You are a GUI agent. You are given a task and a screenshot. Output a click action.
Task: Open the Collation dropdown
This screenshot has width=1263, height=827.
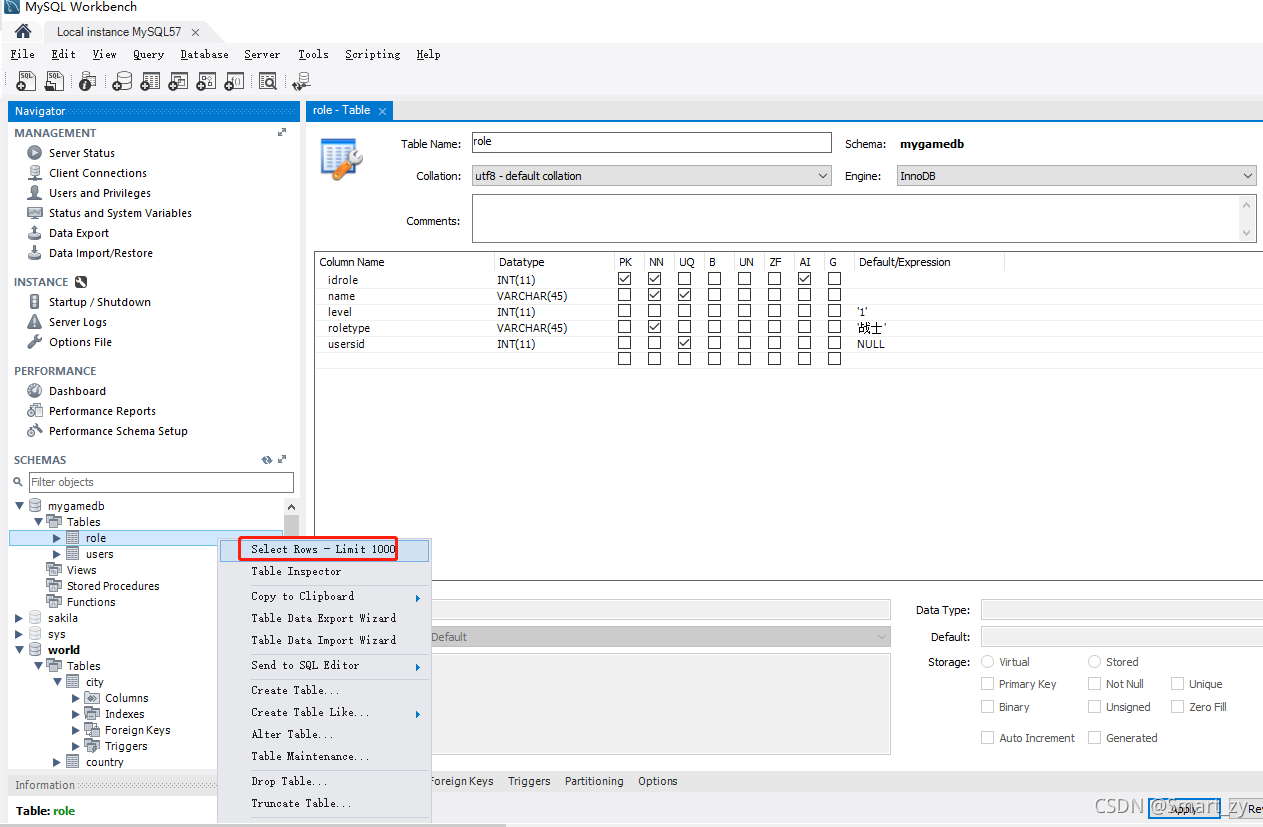pyautogui.click(x=651, y=176)
